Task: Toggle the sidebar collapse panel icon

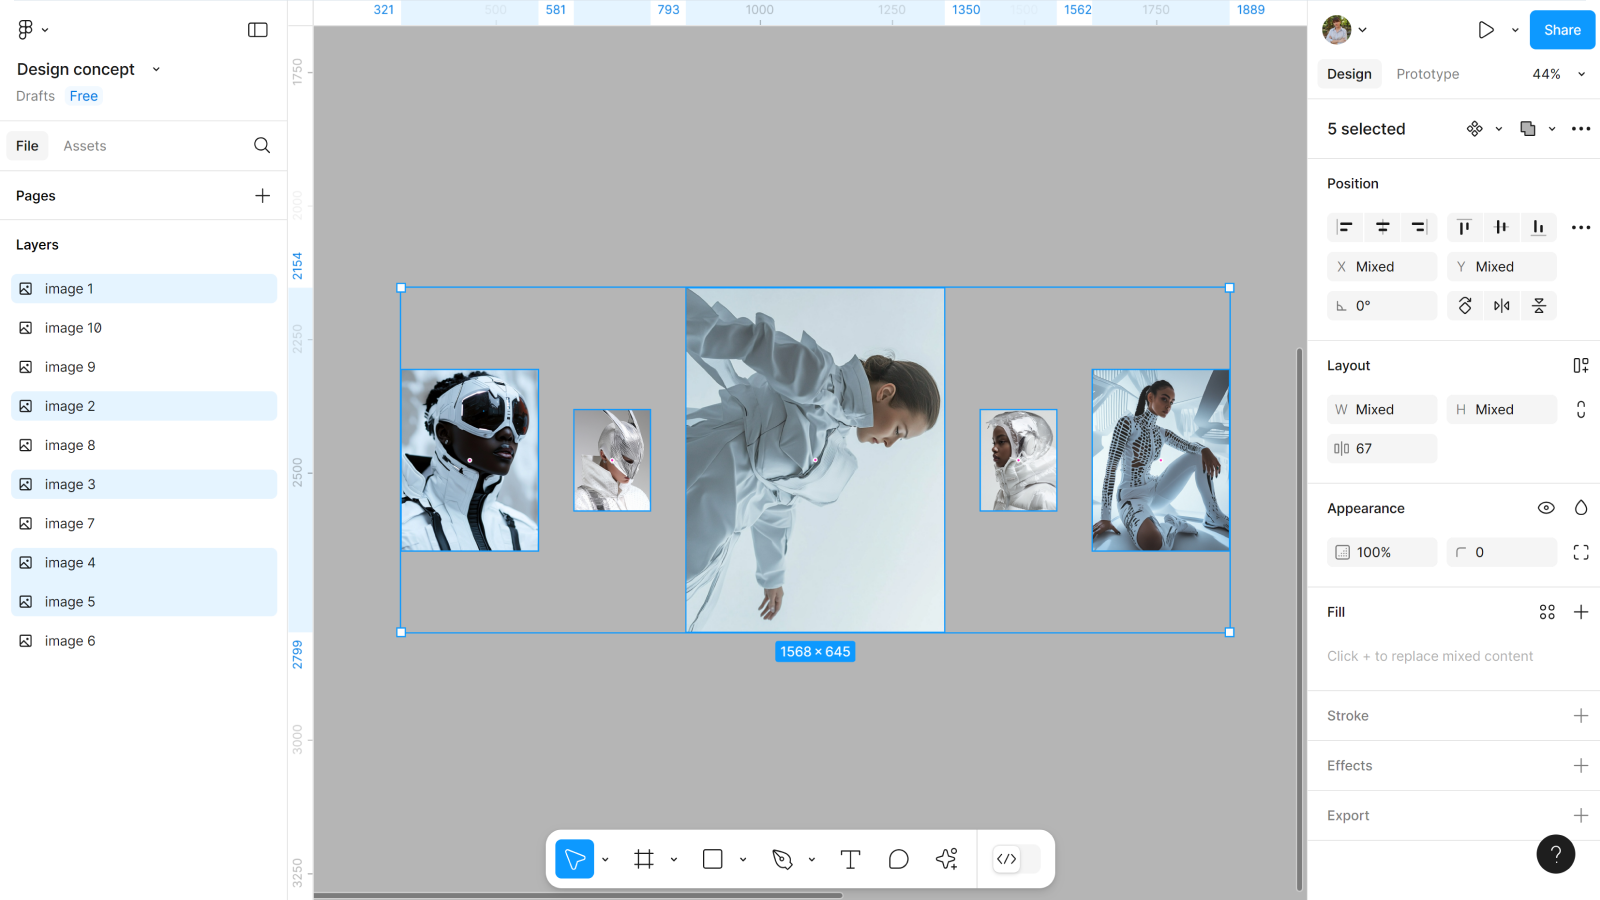Action: tap(258, 30)
